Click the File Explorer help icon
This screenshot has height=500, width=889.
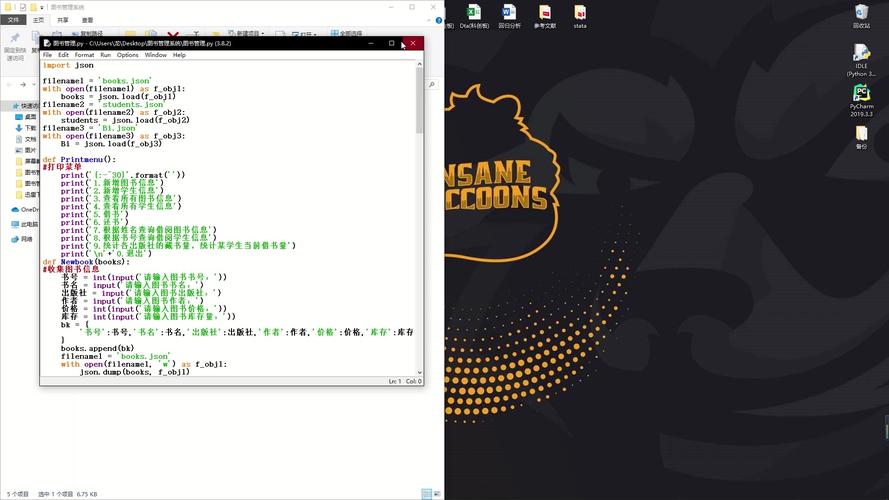pyautogui.click(x=439, y=20)
